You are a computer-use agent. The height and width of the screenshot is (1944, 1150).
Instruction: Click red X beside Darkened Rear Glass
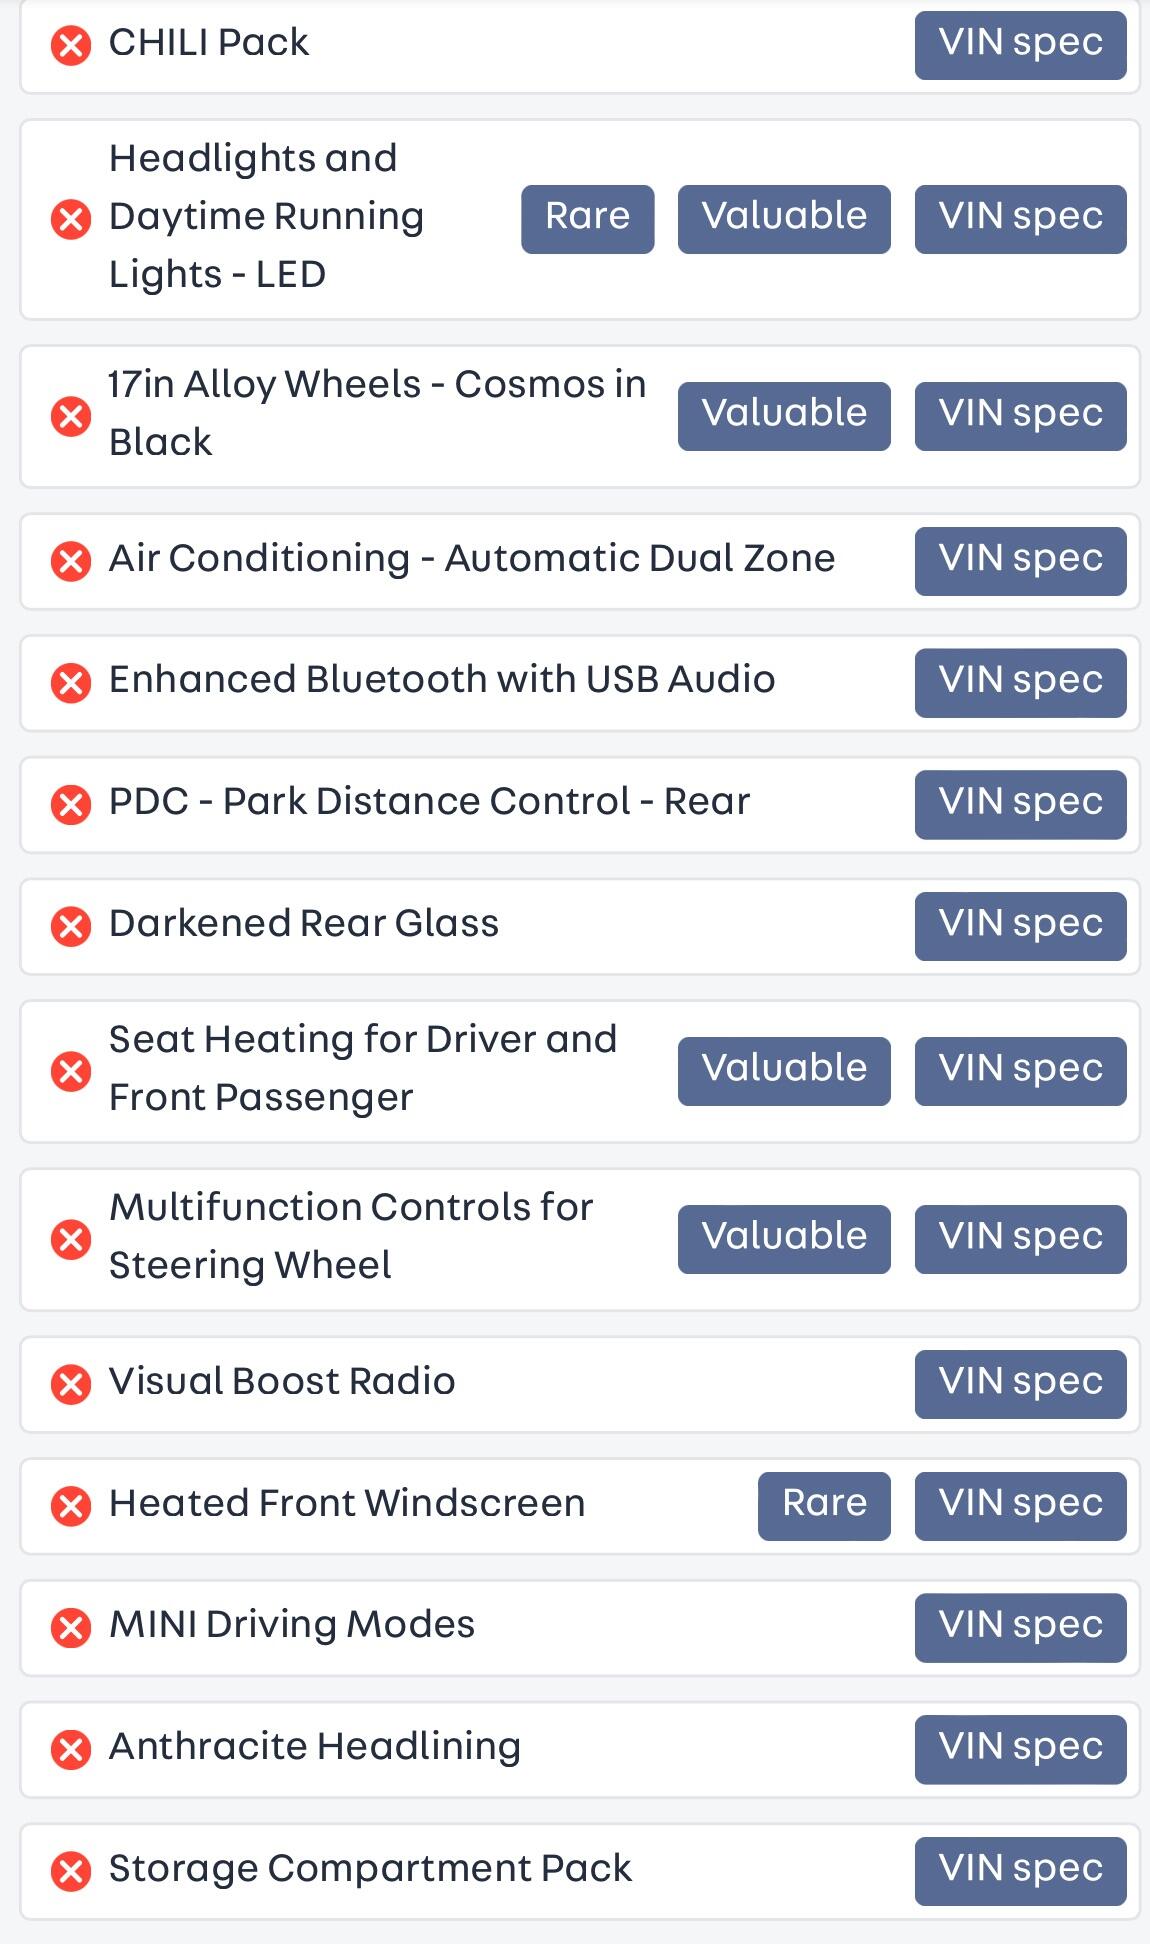71,926
